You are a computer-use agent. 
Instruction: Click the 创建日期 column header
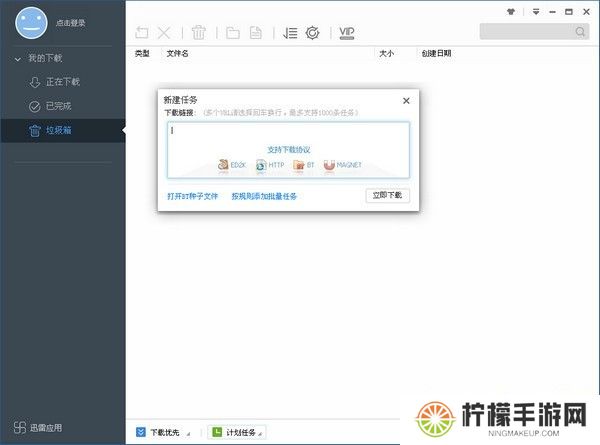pyautogui.click(x=436, y=54)
